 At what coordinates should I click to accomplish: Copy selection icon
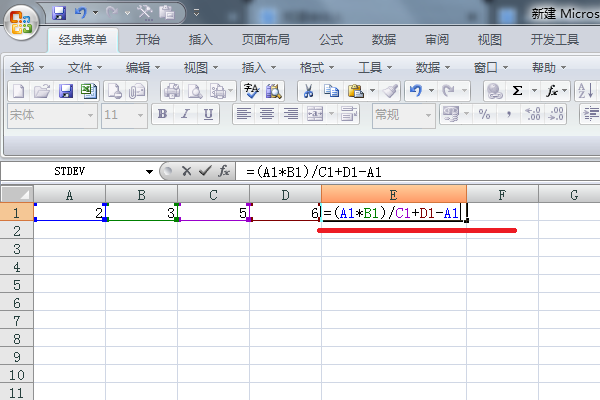click(x=331, y=91)
